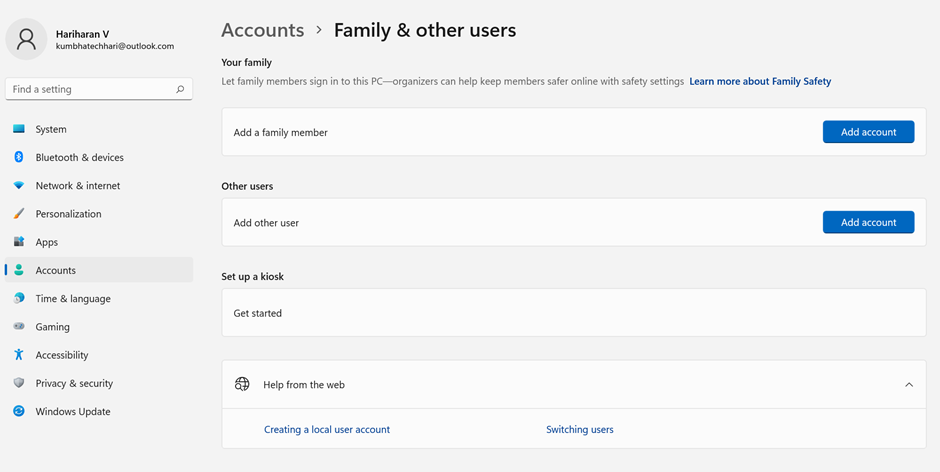Screen dimensions: 940x472
Task: Click Get started to set up kiosk
Action: point(574,312)
